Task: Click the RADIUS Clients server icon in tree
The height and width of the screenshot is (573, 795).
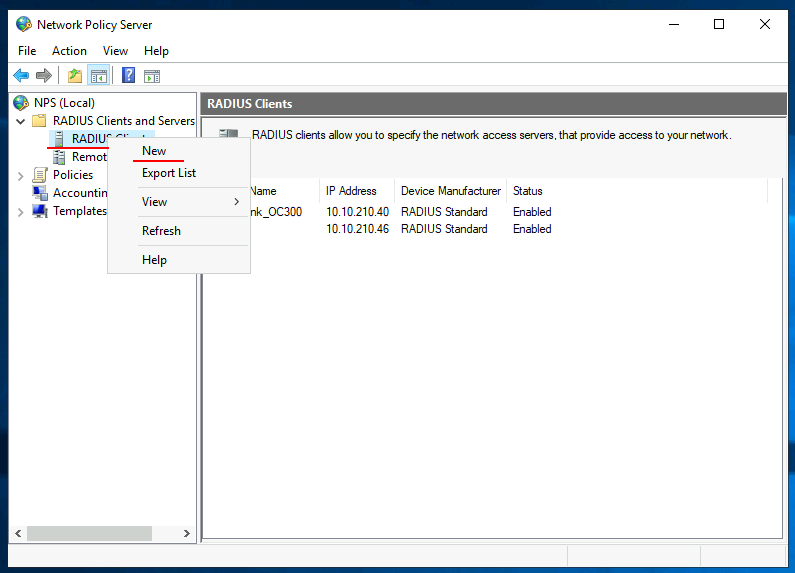Action: click(59, 138)
